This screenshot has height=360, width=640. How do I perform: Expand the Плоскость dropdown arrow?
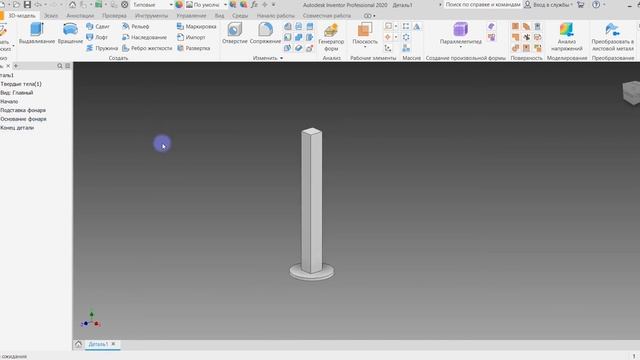coord(365,47)
